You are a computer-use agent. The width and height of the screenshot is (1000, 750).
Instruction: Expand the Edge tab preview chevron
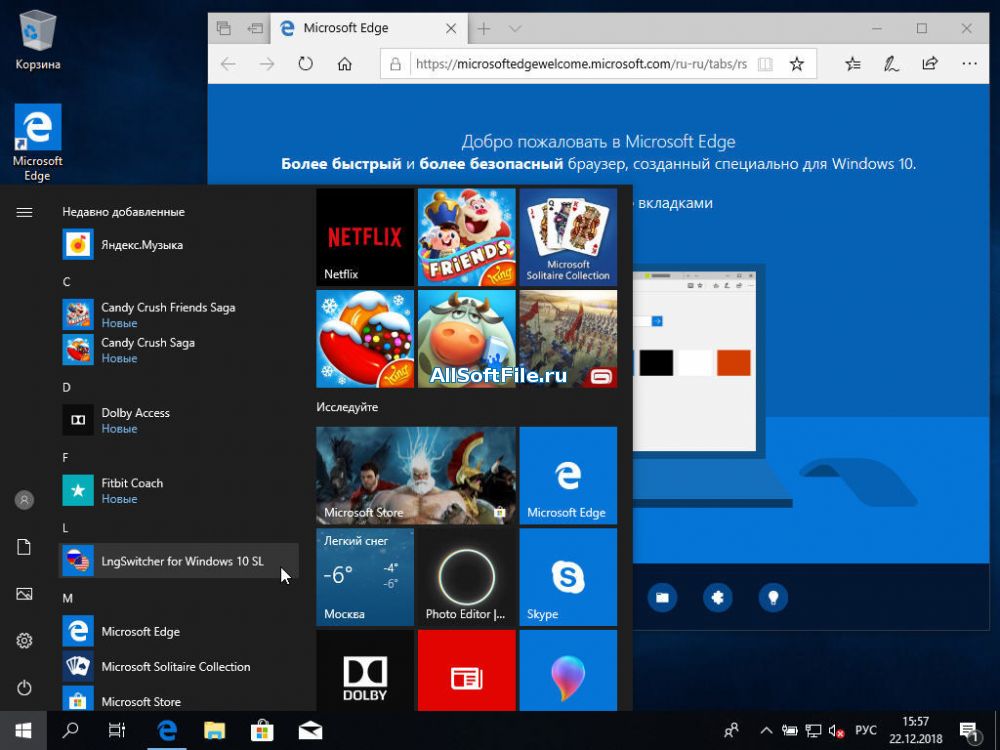point(515,29)
